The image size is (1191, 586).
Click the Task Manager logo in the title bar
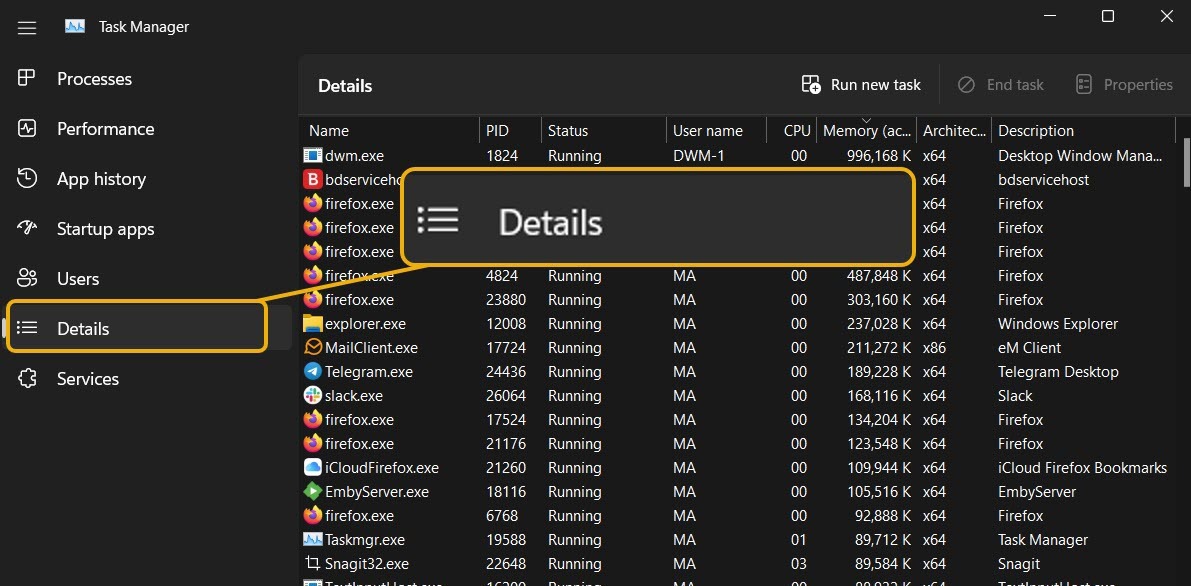pos(73,27)
